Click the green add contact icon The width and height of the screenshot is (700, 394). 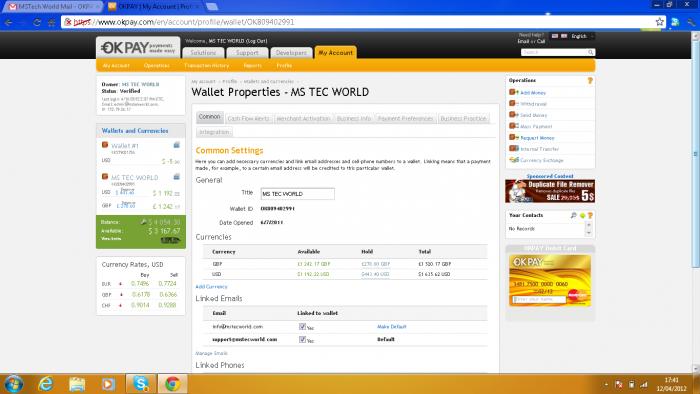[x=582, y=216]
